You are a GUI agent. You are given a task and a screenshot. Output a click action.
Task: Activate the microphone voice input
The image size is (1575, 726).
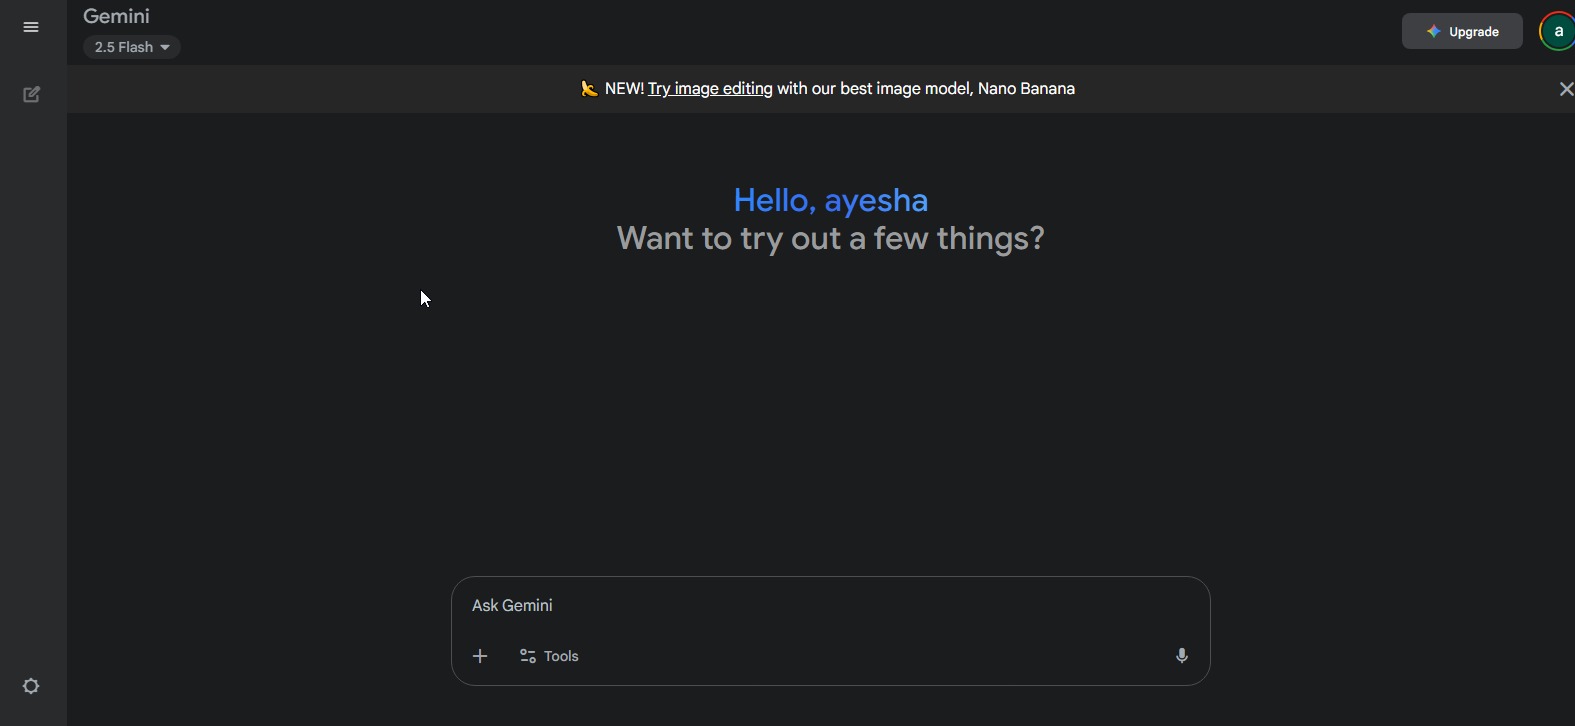pyautogui.click(x=1182, y=657)
